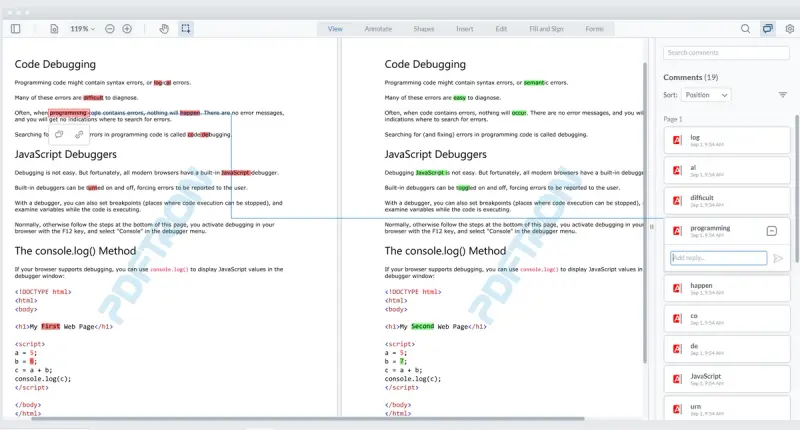Image resolution: width=800 pixels, height=430 pixels.
Task: Click the zoom out minus icon
Action: tap(110, 29)
